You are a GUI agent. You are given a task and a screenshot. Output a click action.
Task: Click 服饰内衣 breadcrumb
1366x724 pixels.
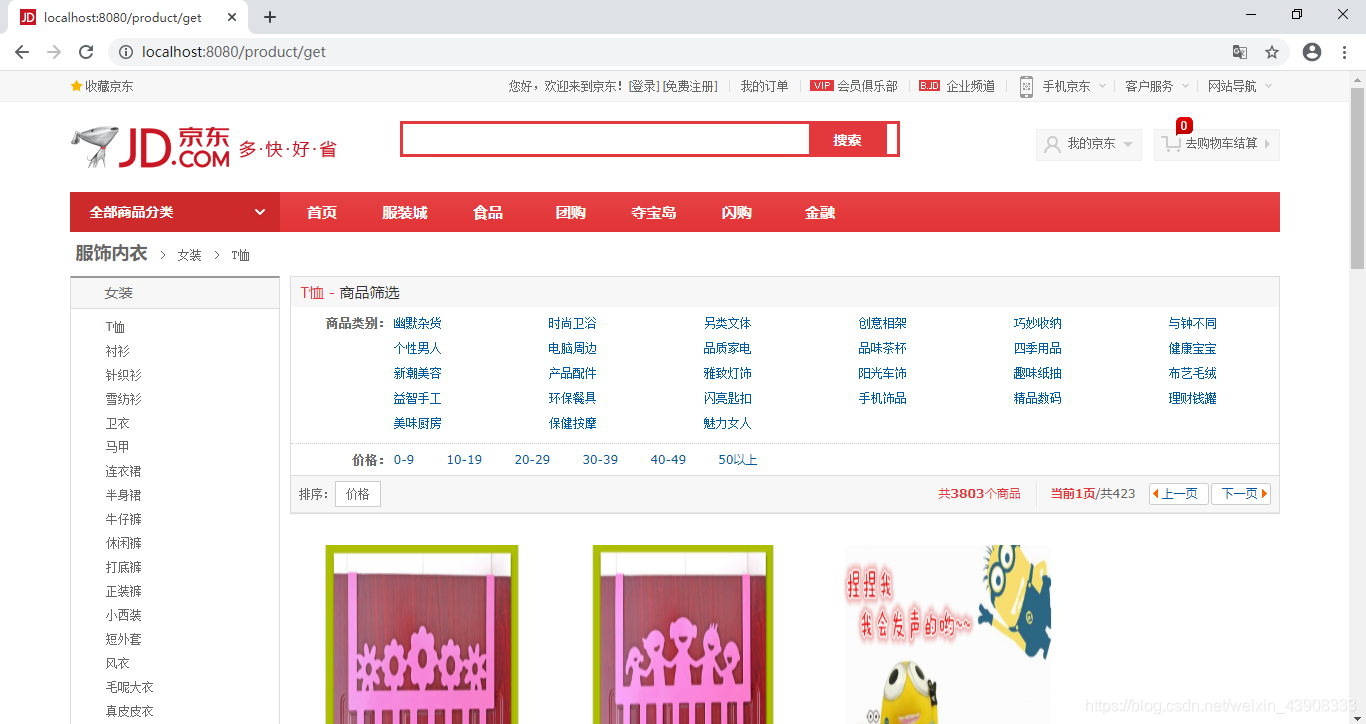click(x=111, y=254)
